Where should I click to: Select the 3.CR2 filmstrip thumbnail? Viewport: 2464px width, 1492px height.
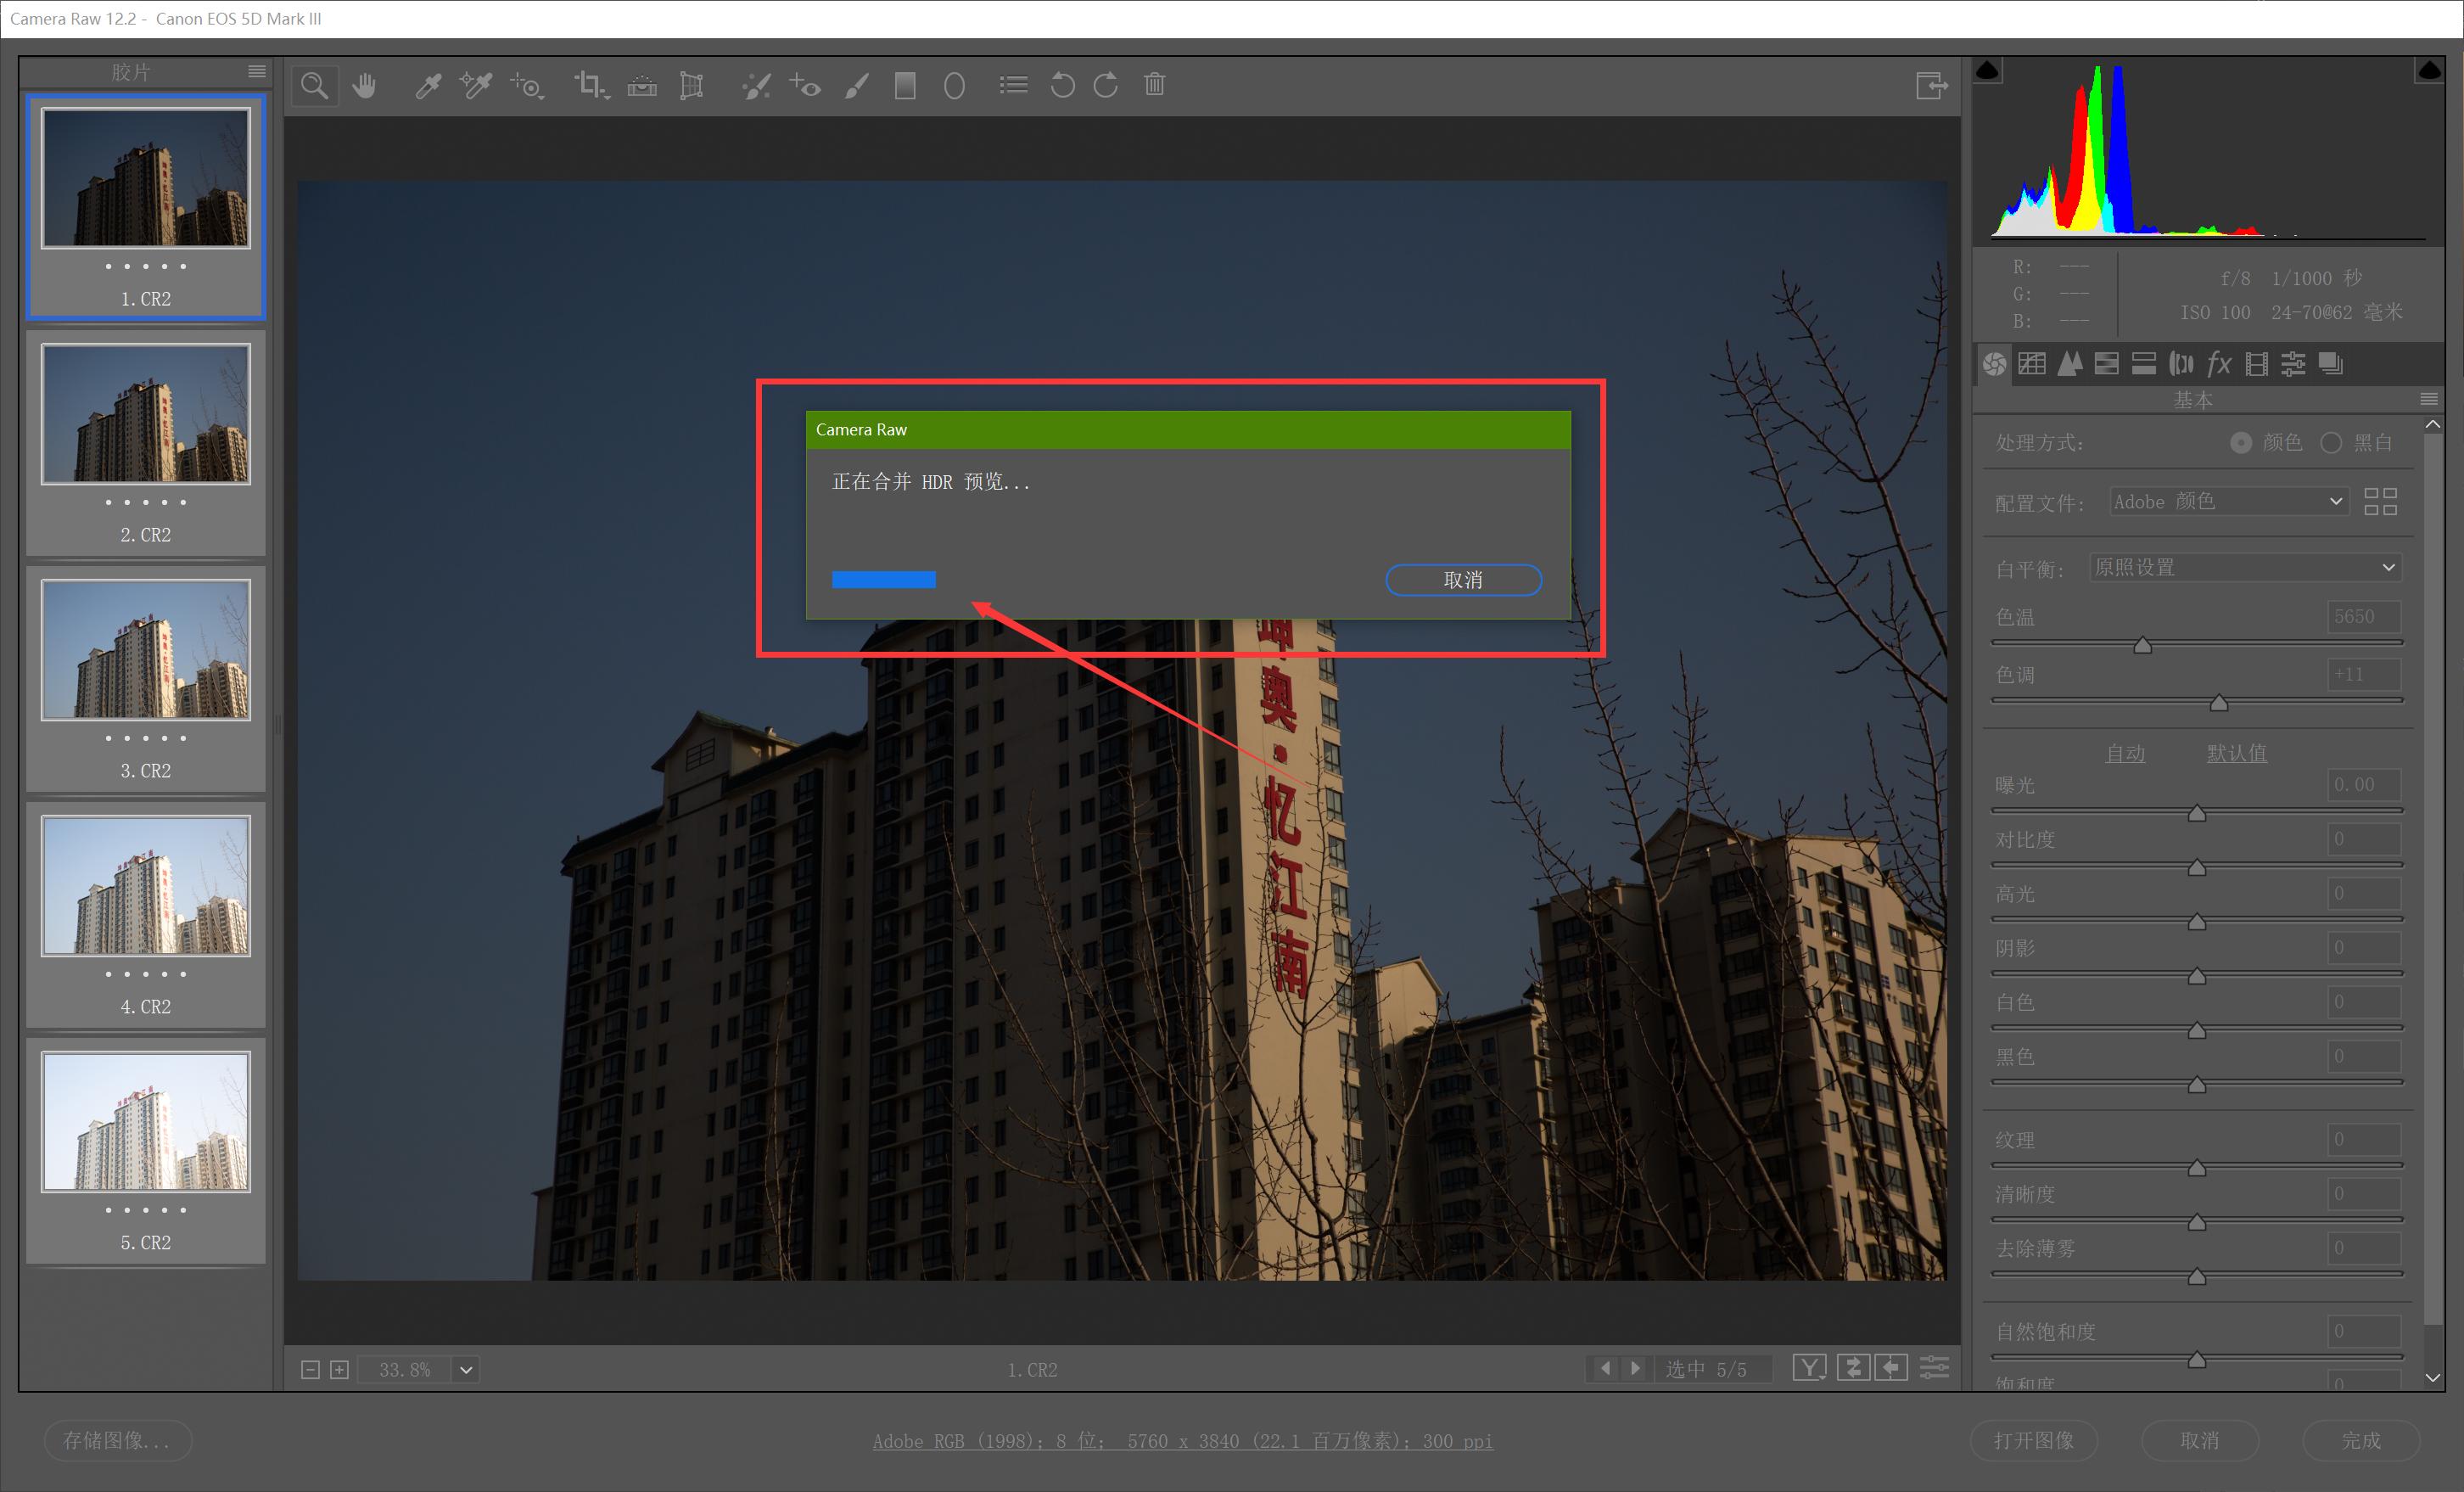click(146, 650)
